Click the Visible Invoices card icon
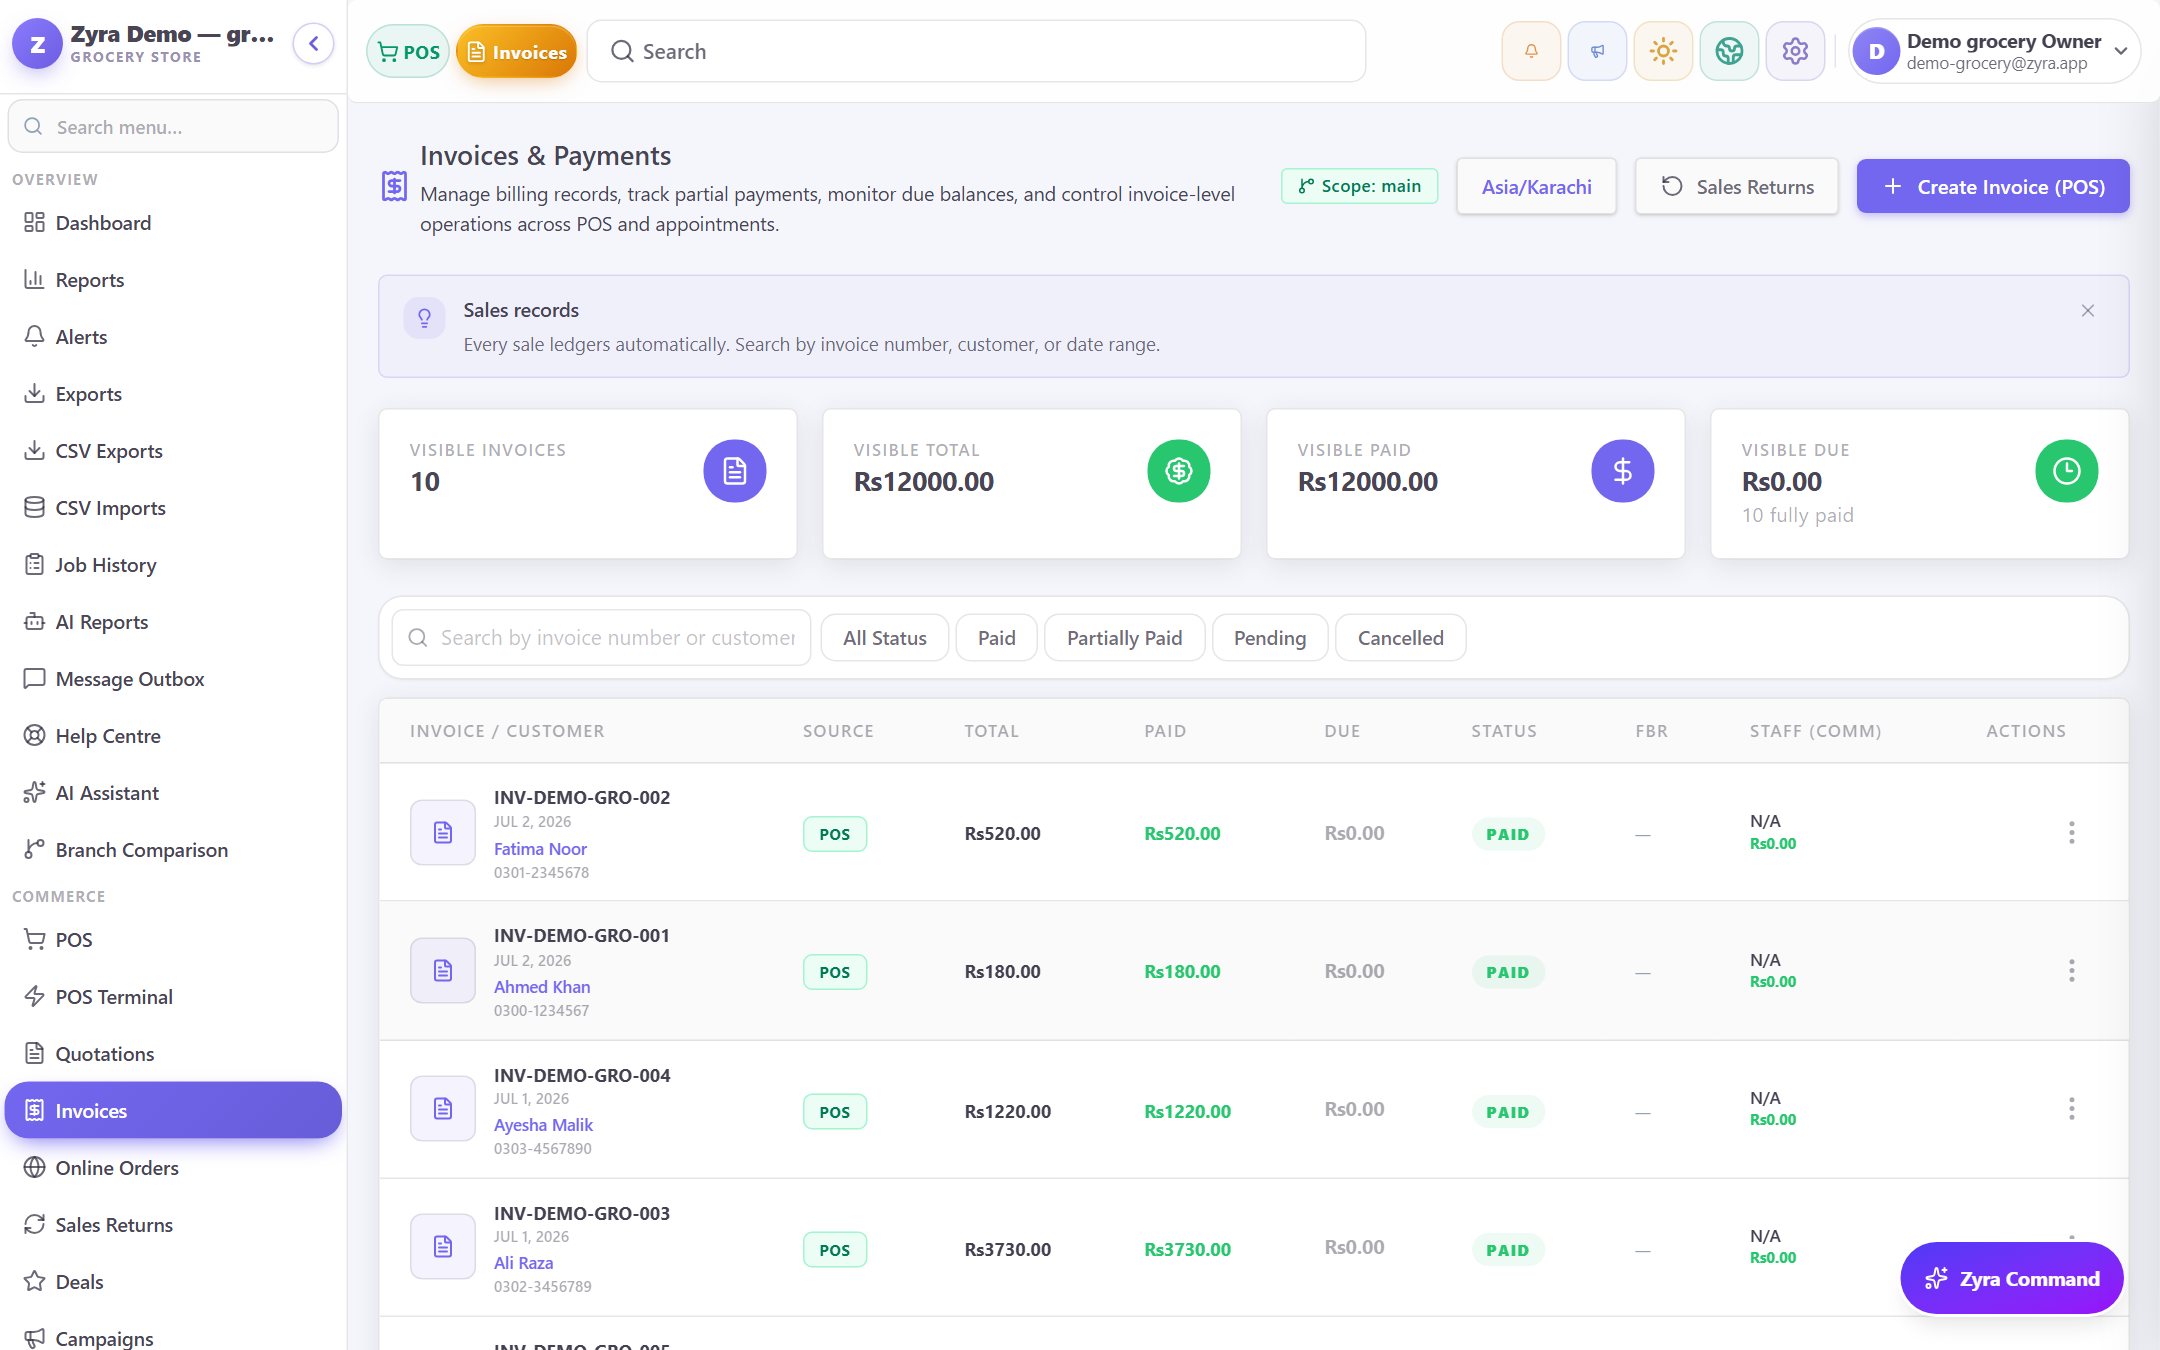2160x1350 pixels. coord(735,471)
